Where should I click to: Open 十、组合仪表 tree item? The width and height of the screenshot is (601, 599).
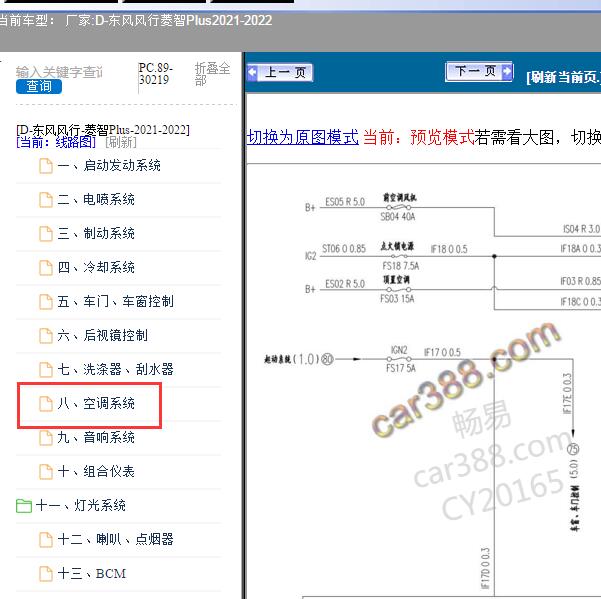point(96,471)
